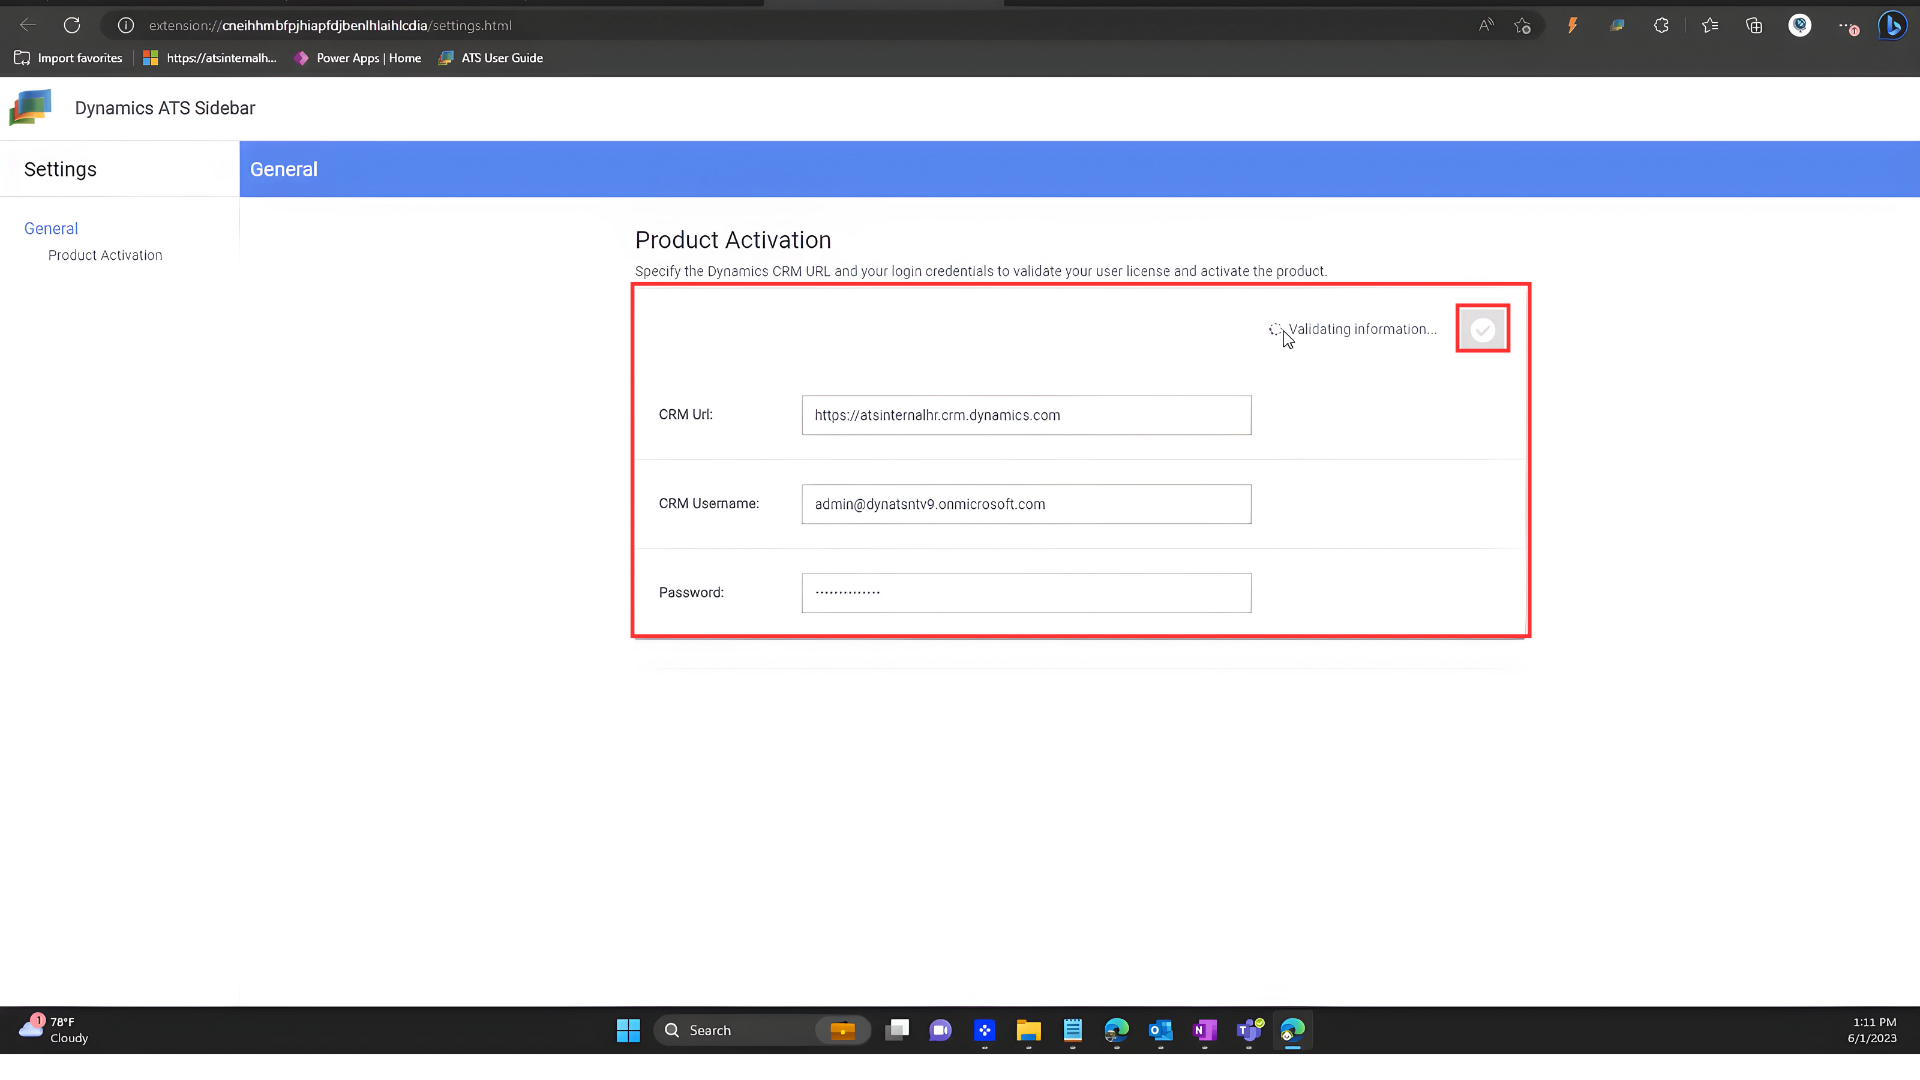View site information icon in address bar
This screenshot has height=1080, width=1920.
pos(126,25)
